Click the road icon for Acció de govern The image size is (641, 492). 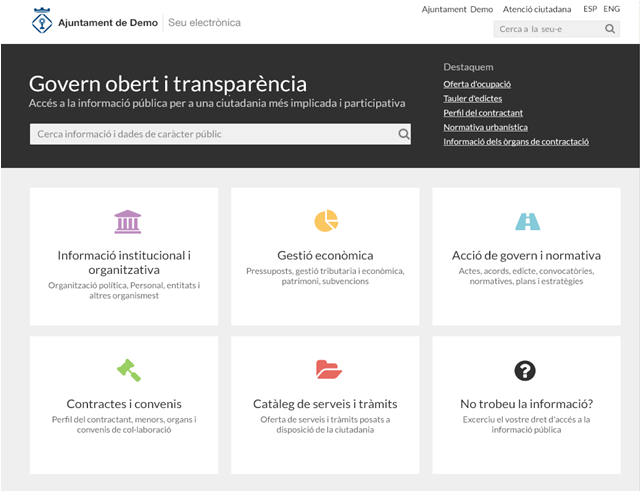tap(526, 221)
